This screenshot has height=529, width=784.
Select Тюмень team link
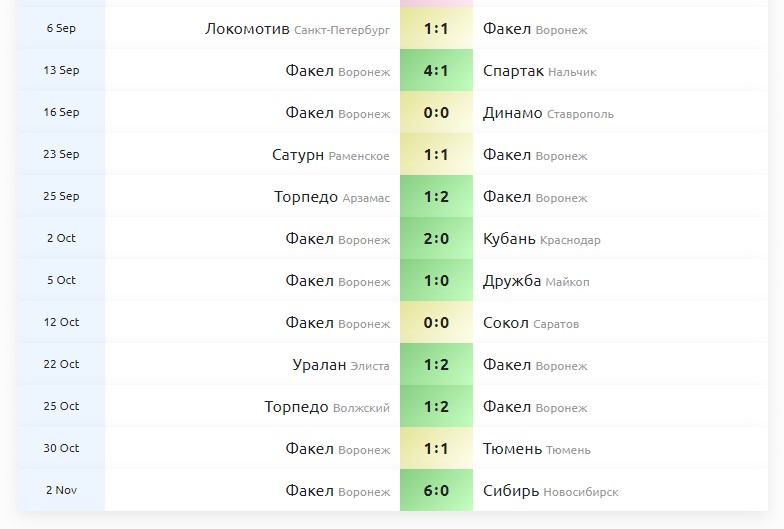(x=536, y=449)
